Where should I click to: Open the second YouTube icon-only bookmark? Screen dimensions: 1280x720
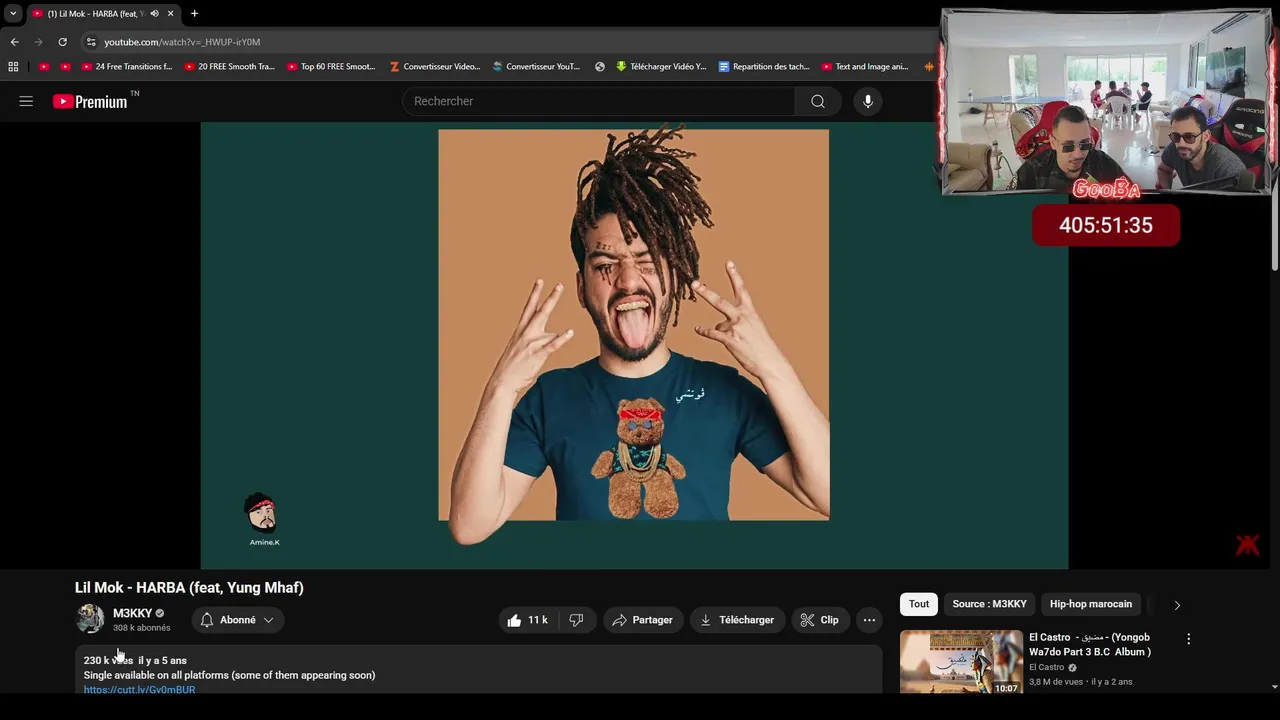pos(66,67)
